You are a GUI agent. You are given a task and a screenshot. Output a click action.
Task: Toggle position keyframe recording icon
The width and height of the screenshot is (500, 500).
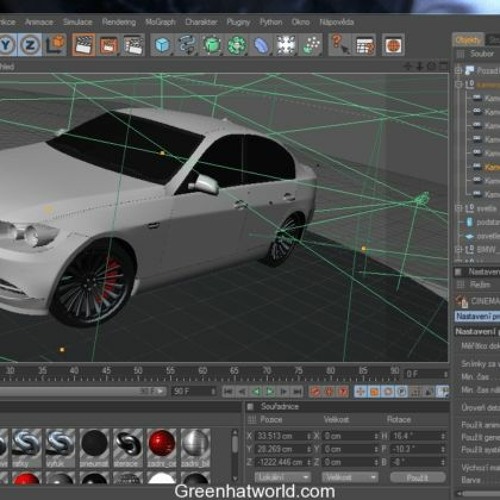pos(360,391)
